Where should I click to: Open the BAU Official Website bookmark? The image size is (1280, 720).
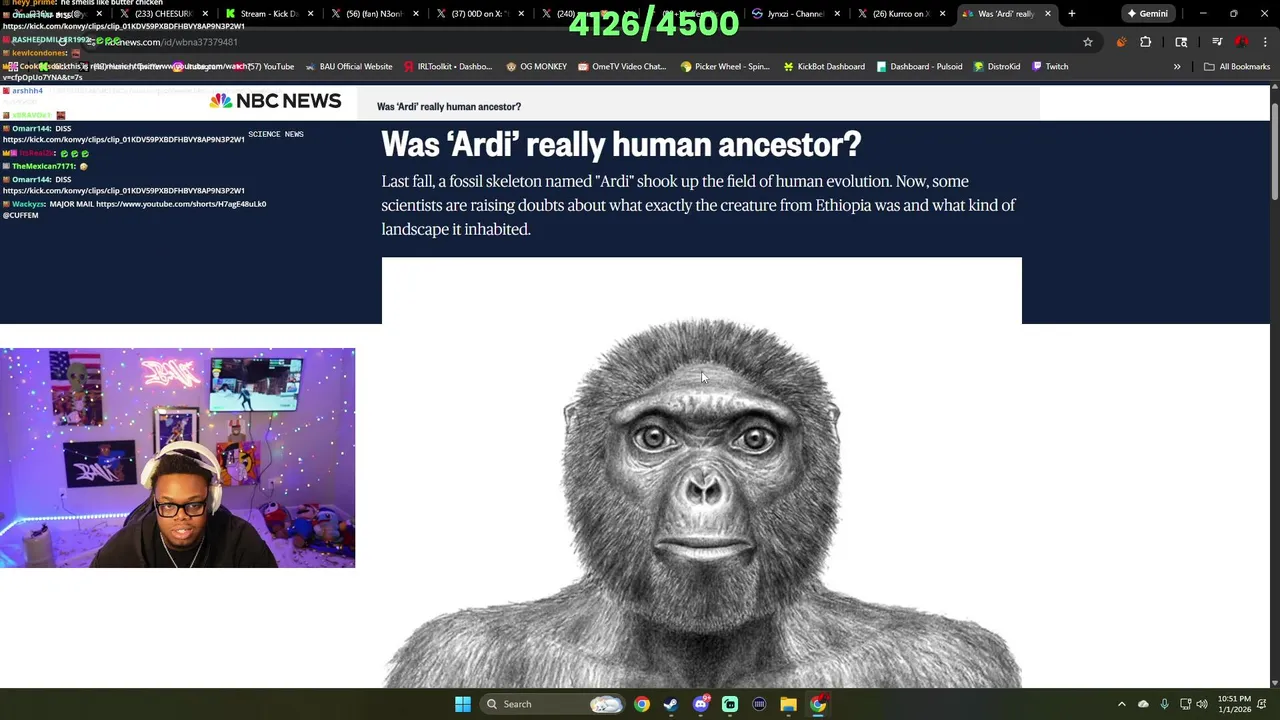349,67
